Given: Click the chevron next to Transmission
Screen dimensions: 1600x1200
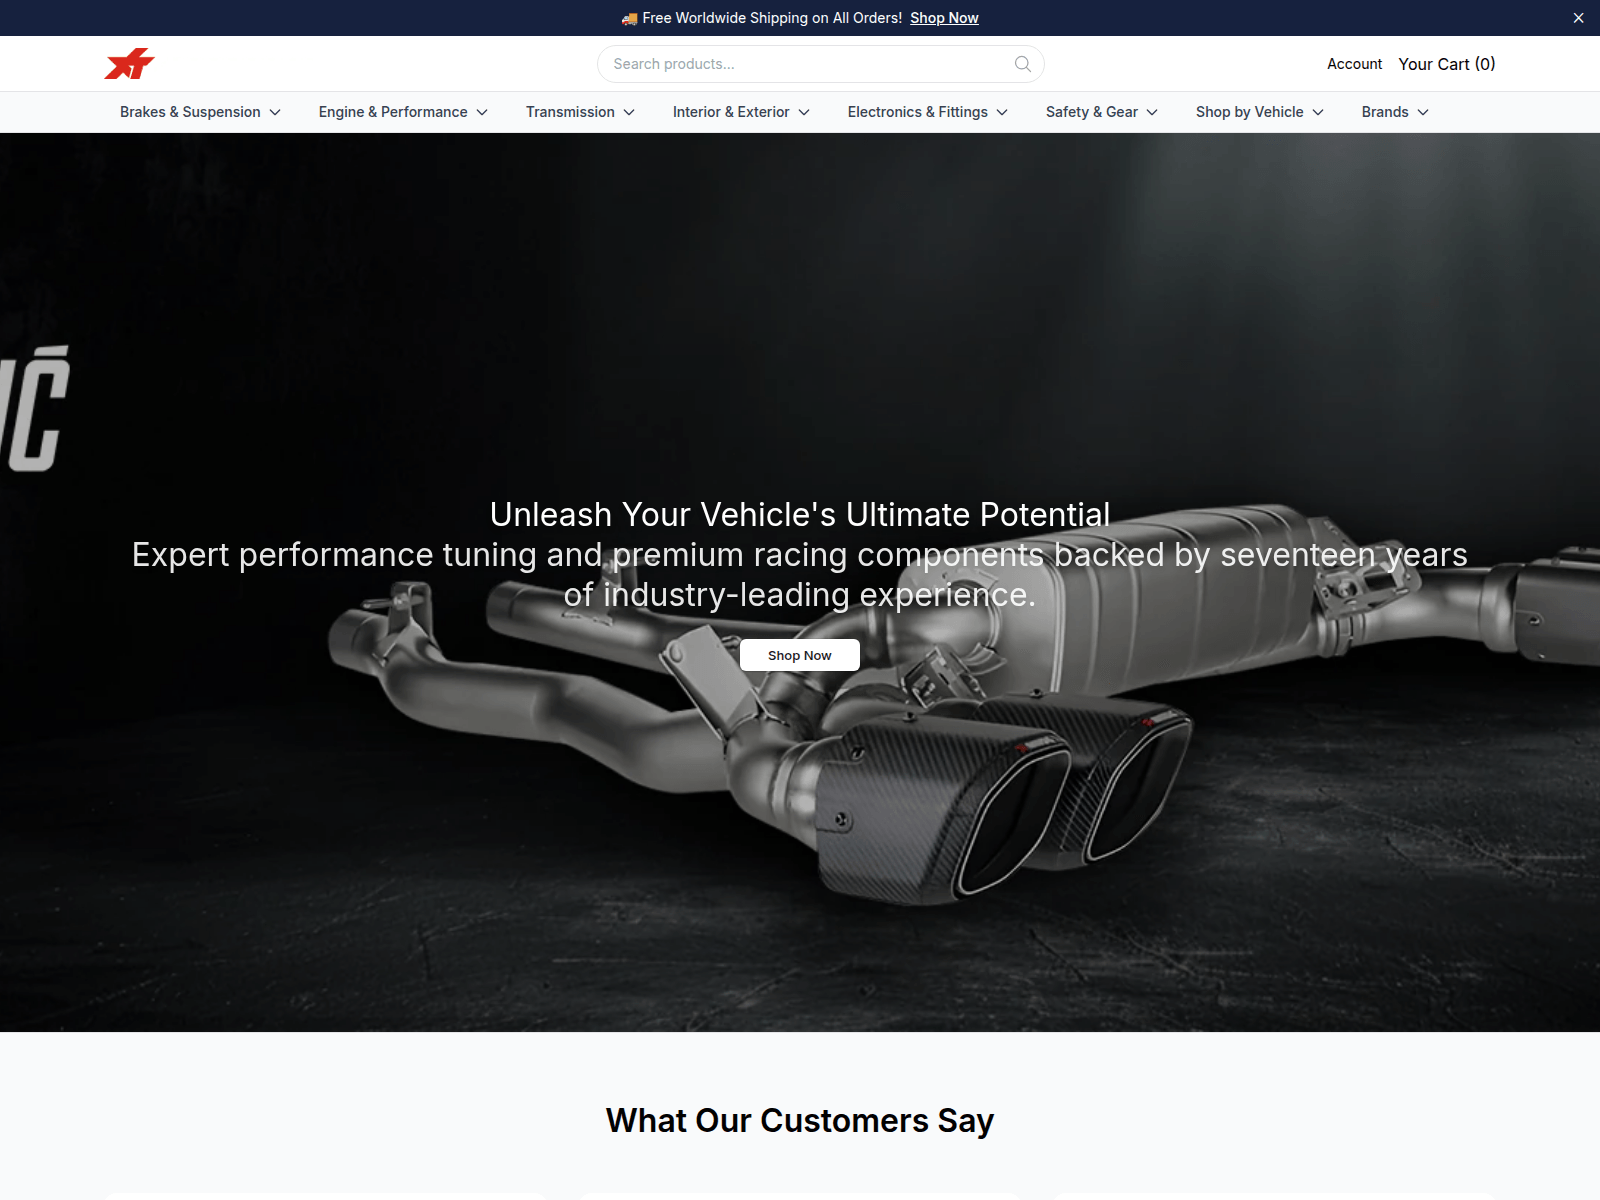Looking at the screenshot, I should pos(629,112).
